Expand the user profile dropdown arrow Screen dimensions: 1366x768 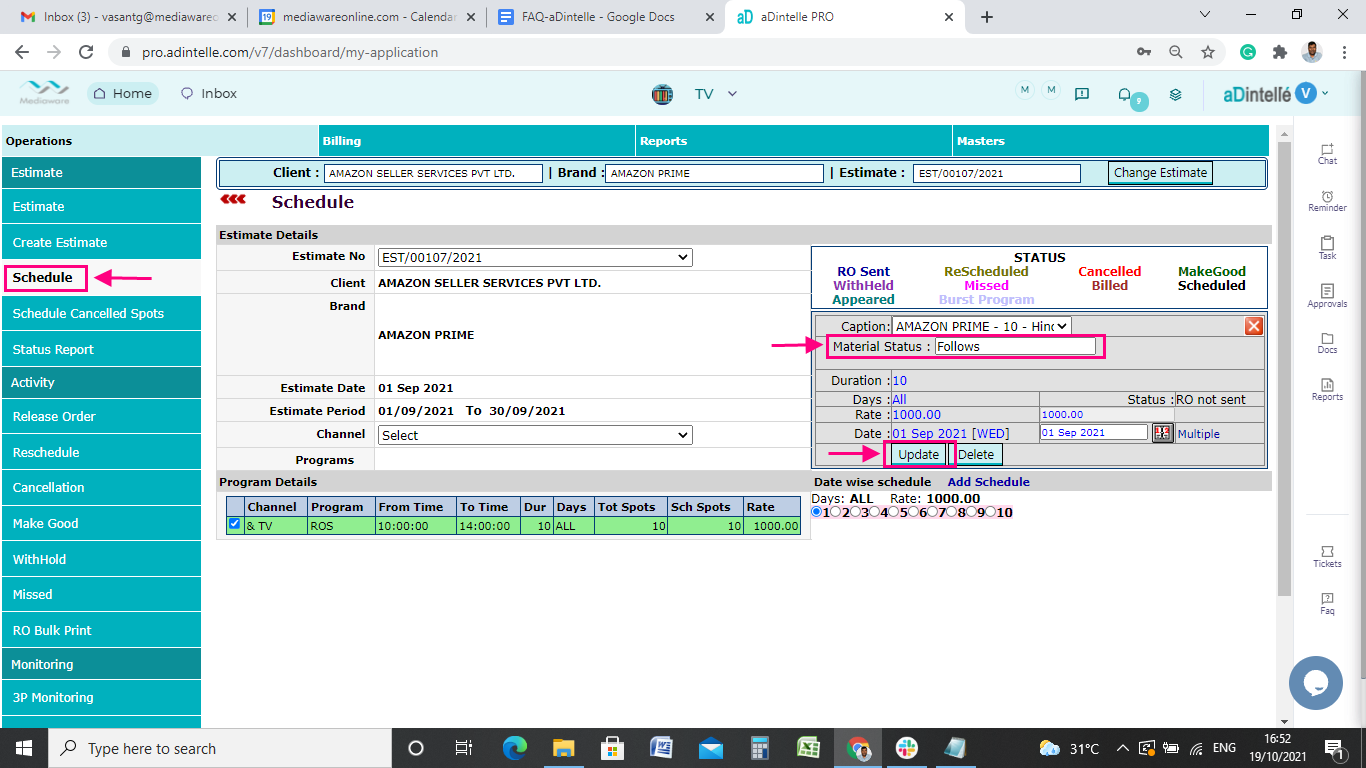pos(1325,93)
